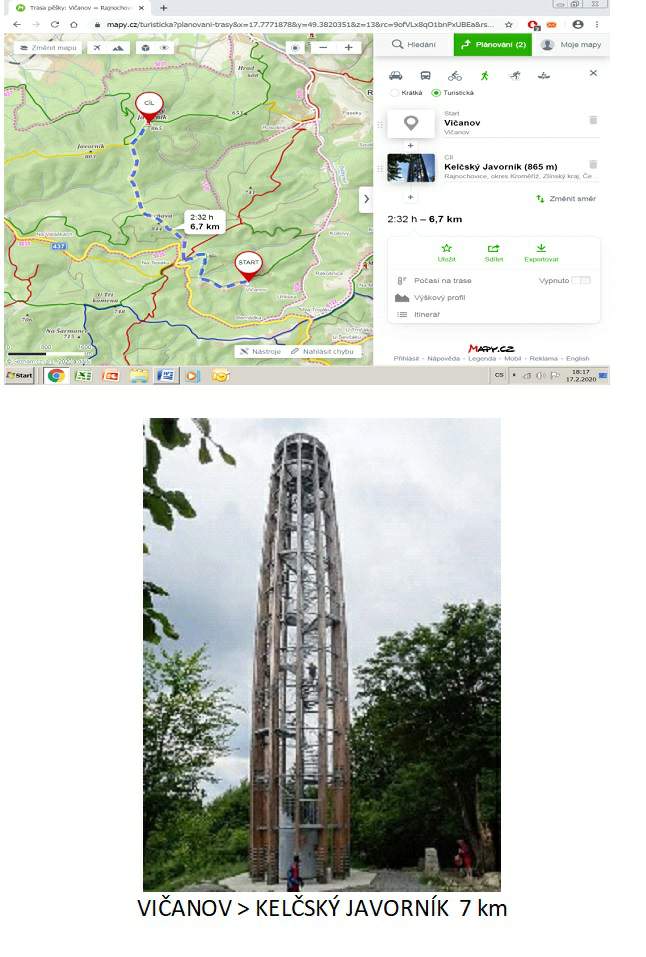Select the cross-country skiing mode icon
Screen dimensions: 646x957
[514, 76]
